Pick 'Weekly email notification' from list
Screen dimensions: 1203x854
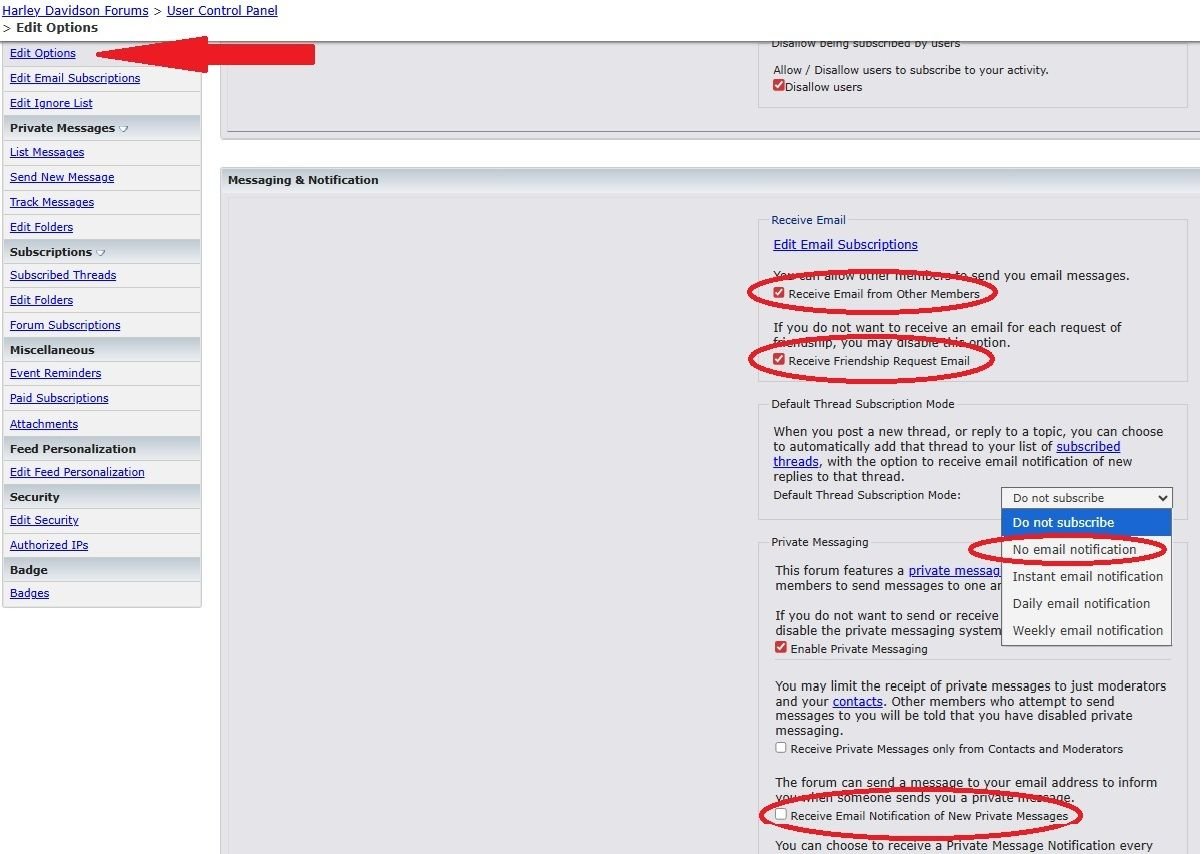[1087, 631]
